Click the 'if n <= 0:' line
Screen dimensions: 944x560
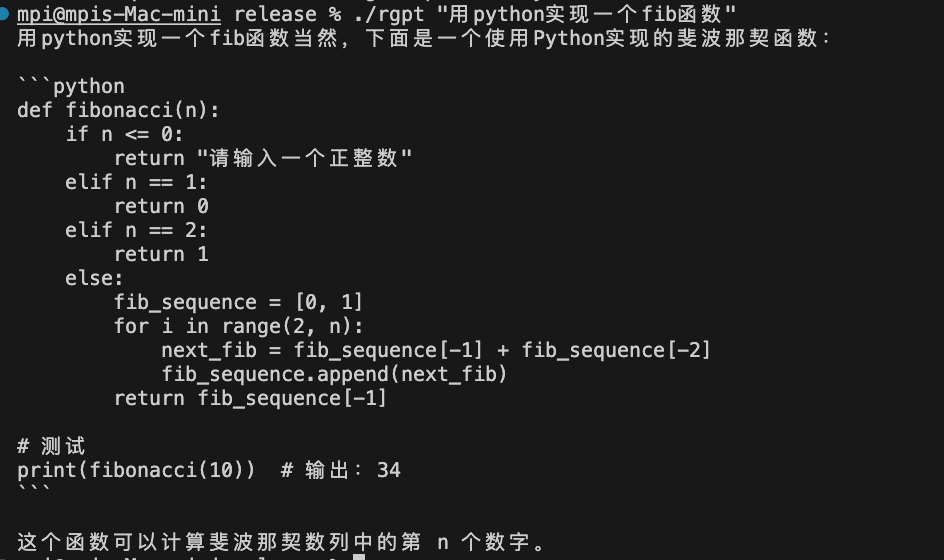click(124, 134)
